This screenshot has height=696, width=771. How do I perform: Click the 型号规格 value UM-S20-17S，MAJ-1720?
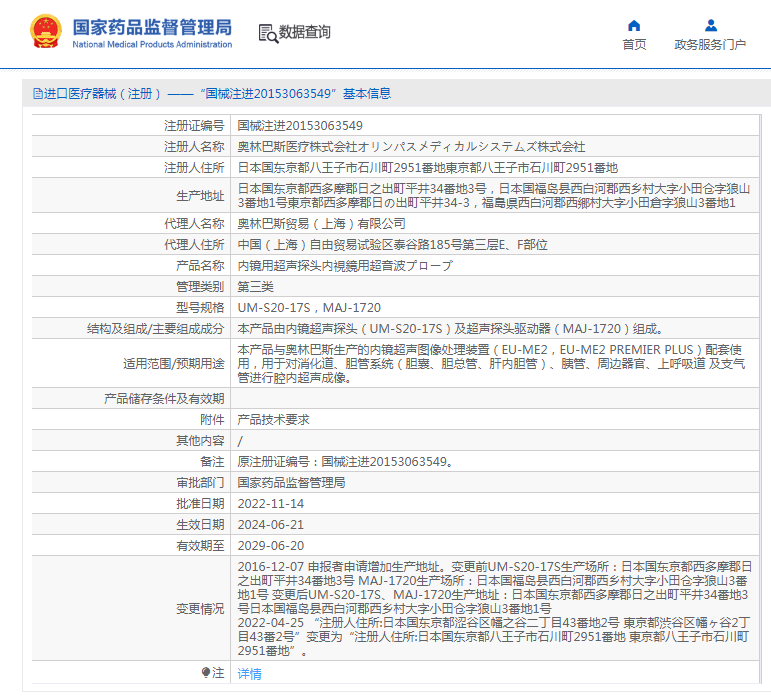click(x=309, y=308)
